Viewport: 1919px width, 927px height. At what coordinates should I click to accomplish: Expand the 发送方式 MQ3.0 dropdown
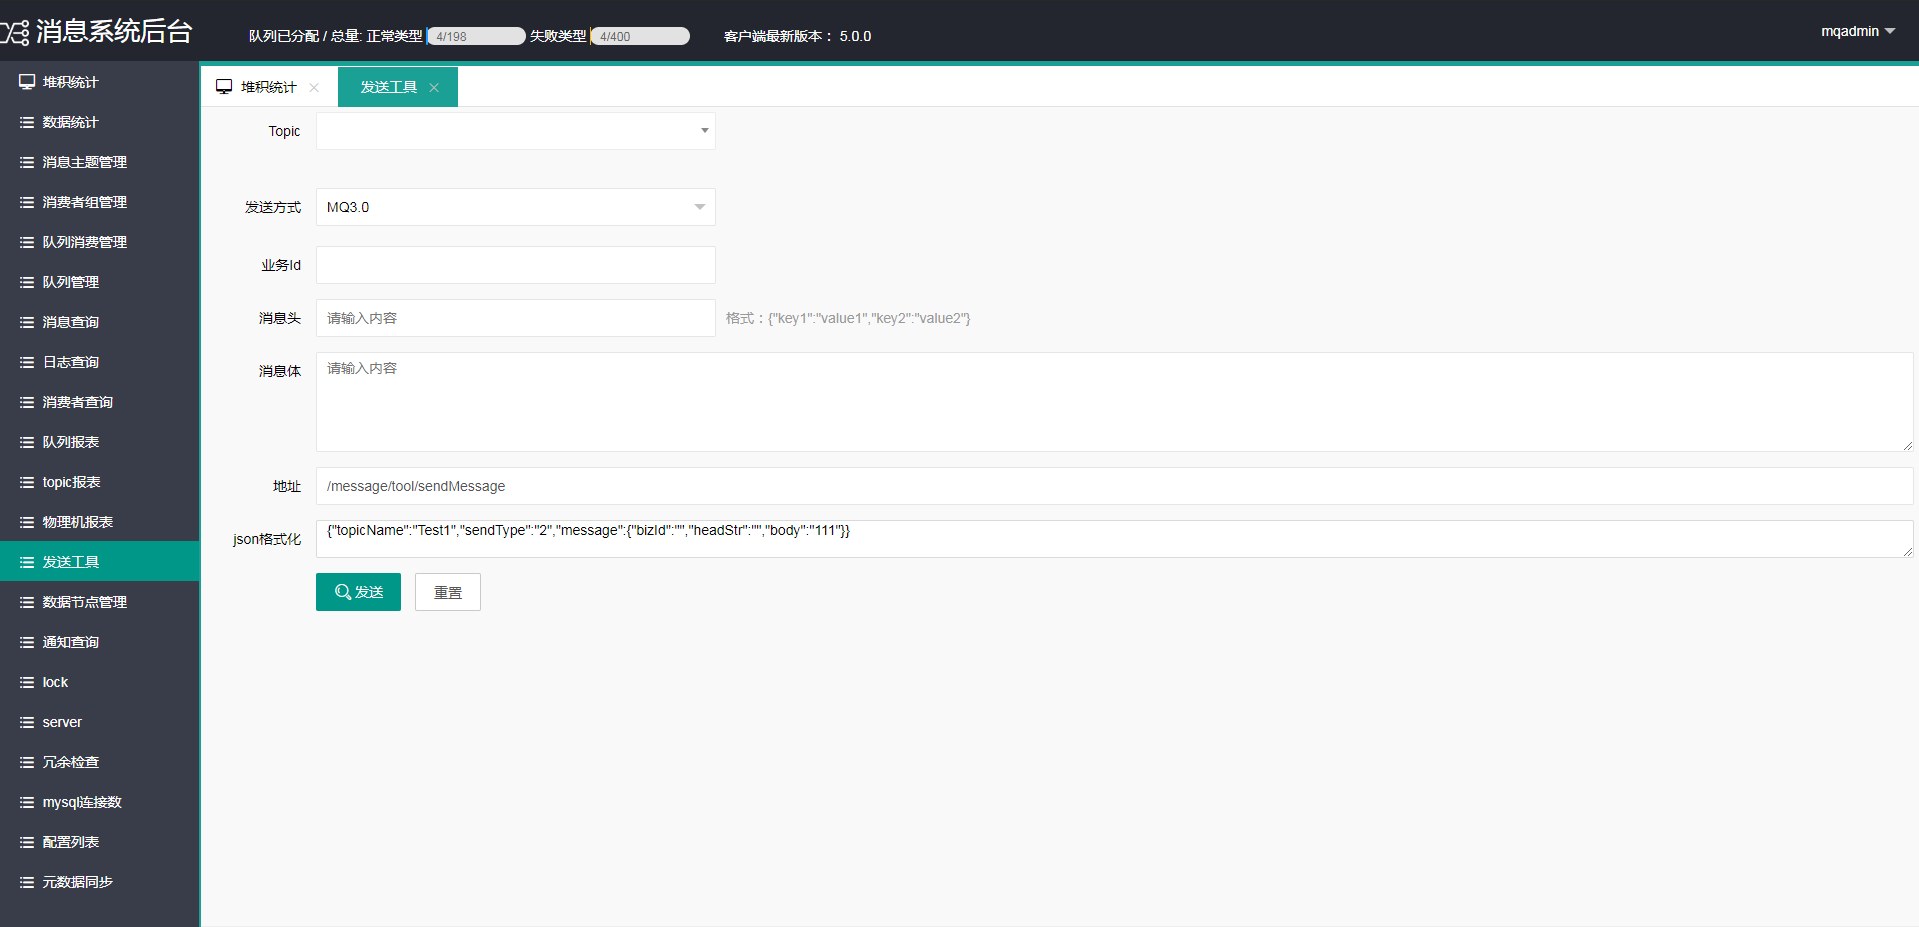(516, 207)
